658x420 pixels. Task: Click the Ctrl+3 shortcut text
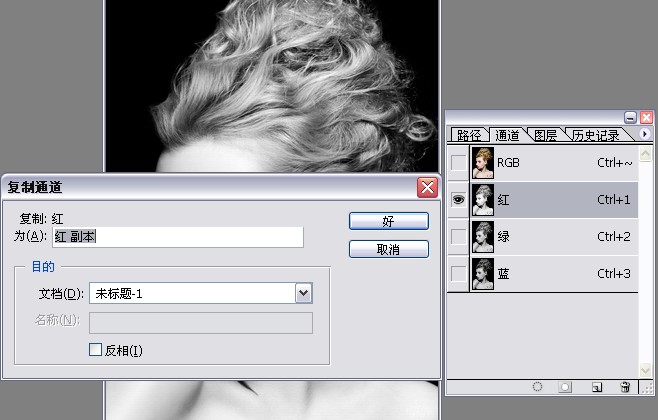(x=614, y=274)
